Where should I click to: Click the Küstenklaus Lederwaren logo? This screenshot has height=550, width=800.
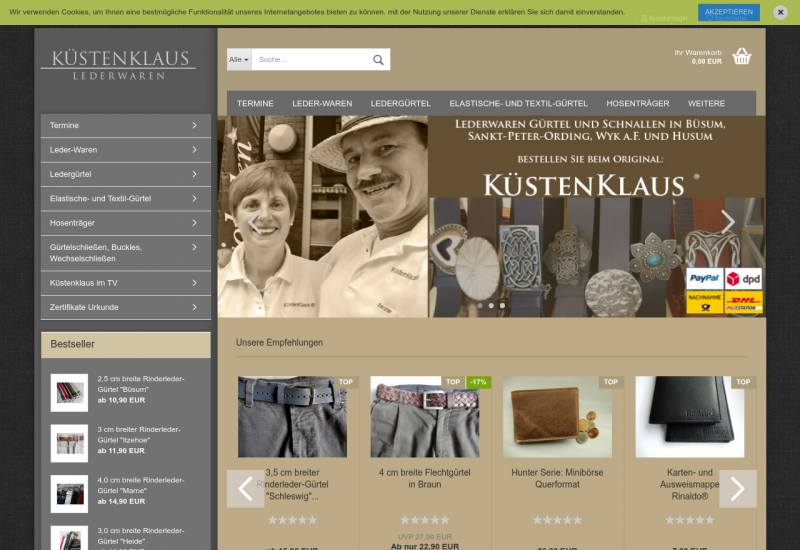(119, 65)
